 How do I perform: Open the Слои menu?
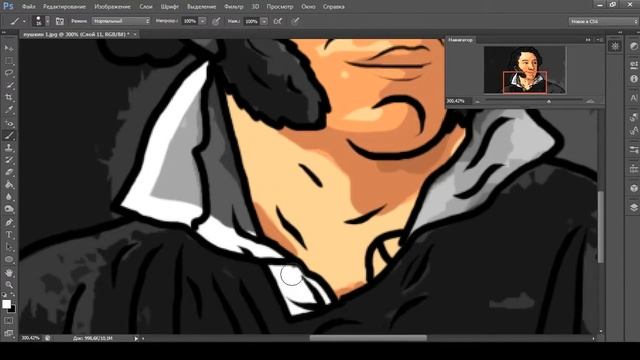[x=146, y=7]
